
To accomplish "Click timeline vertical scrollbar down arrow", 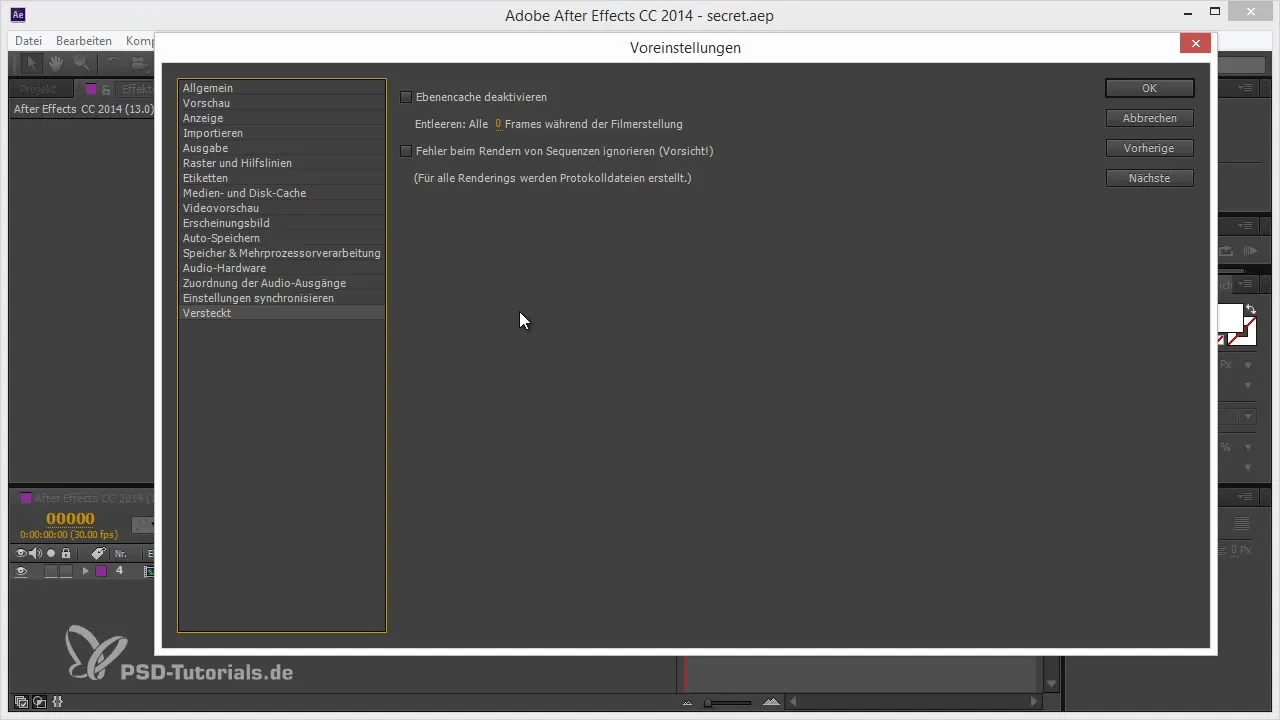I will [x=1050, y=683].
